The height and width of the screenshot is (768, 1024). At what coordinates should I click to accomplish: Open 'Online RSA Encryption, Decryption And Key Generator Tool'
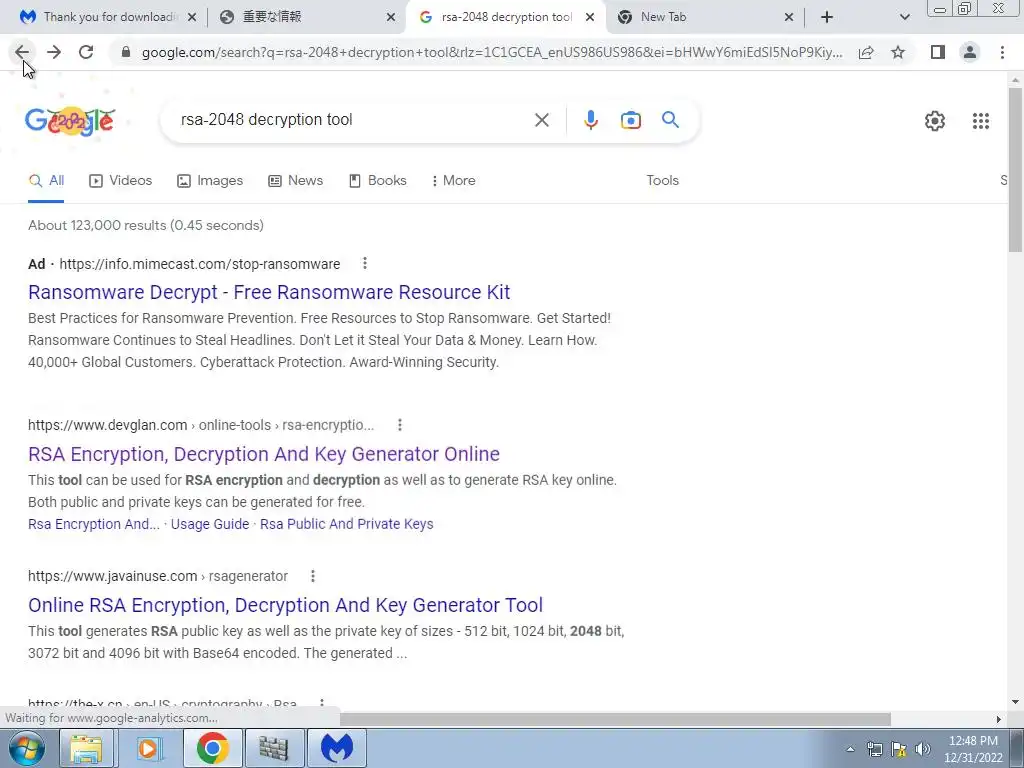click(x=285, y=605)
